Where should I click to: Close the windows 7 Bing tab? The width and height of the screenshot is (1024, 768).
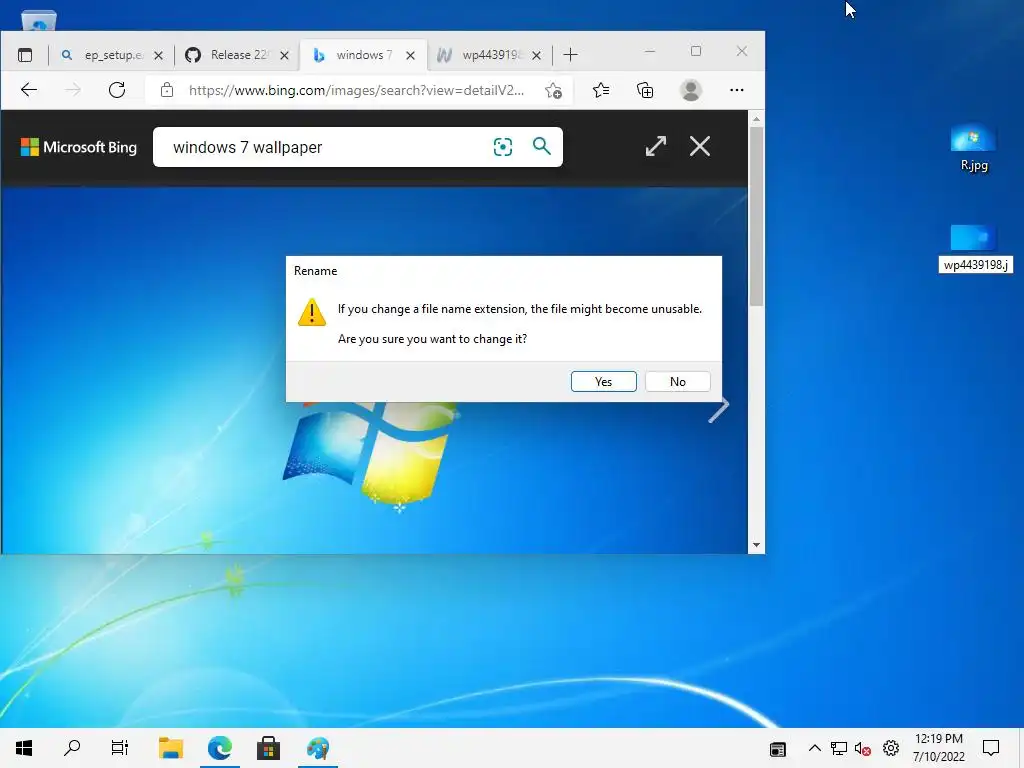coord(410,56)
